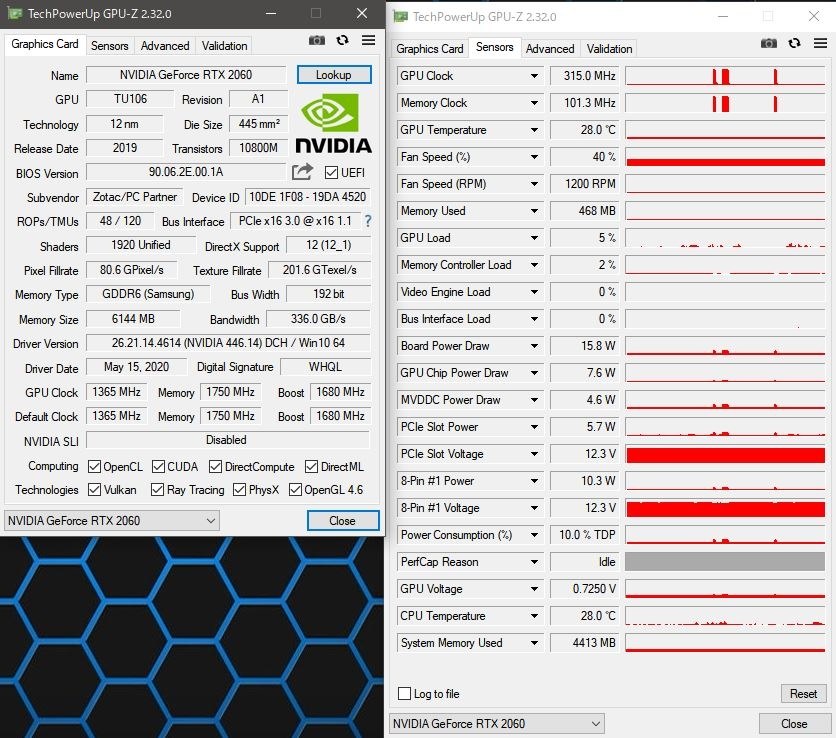Switch to Advanced tab in left window
Image resolution: width=836 pixels, height=738 pixels.
pyautogui.click(x=165, y=46)
